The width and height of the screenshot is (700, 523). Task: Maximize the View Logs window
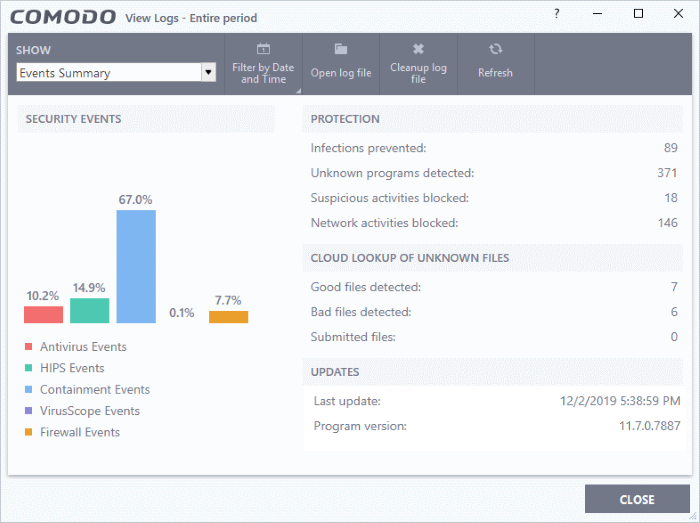(x=638, y=14)
